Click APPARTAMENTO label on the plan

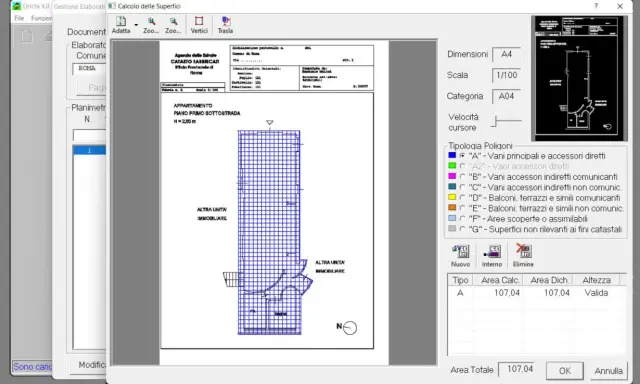click(x=193, y=105)
